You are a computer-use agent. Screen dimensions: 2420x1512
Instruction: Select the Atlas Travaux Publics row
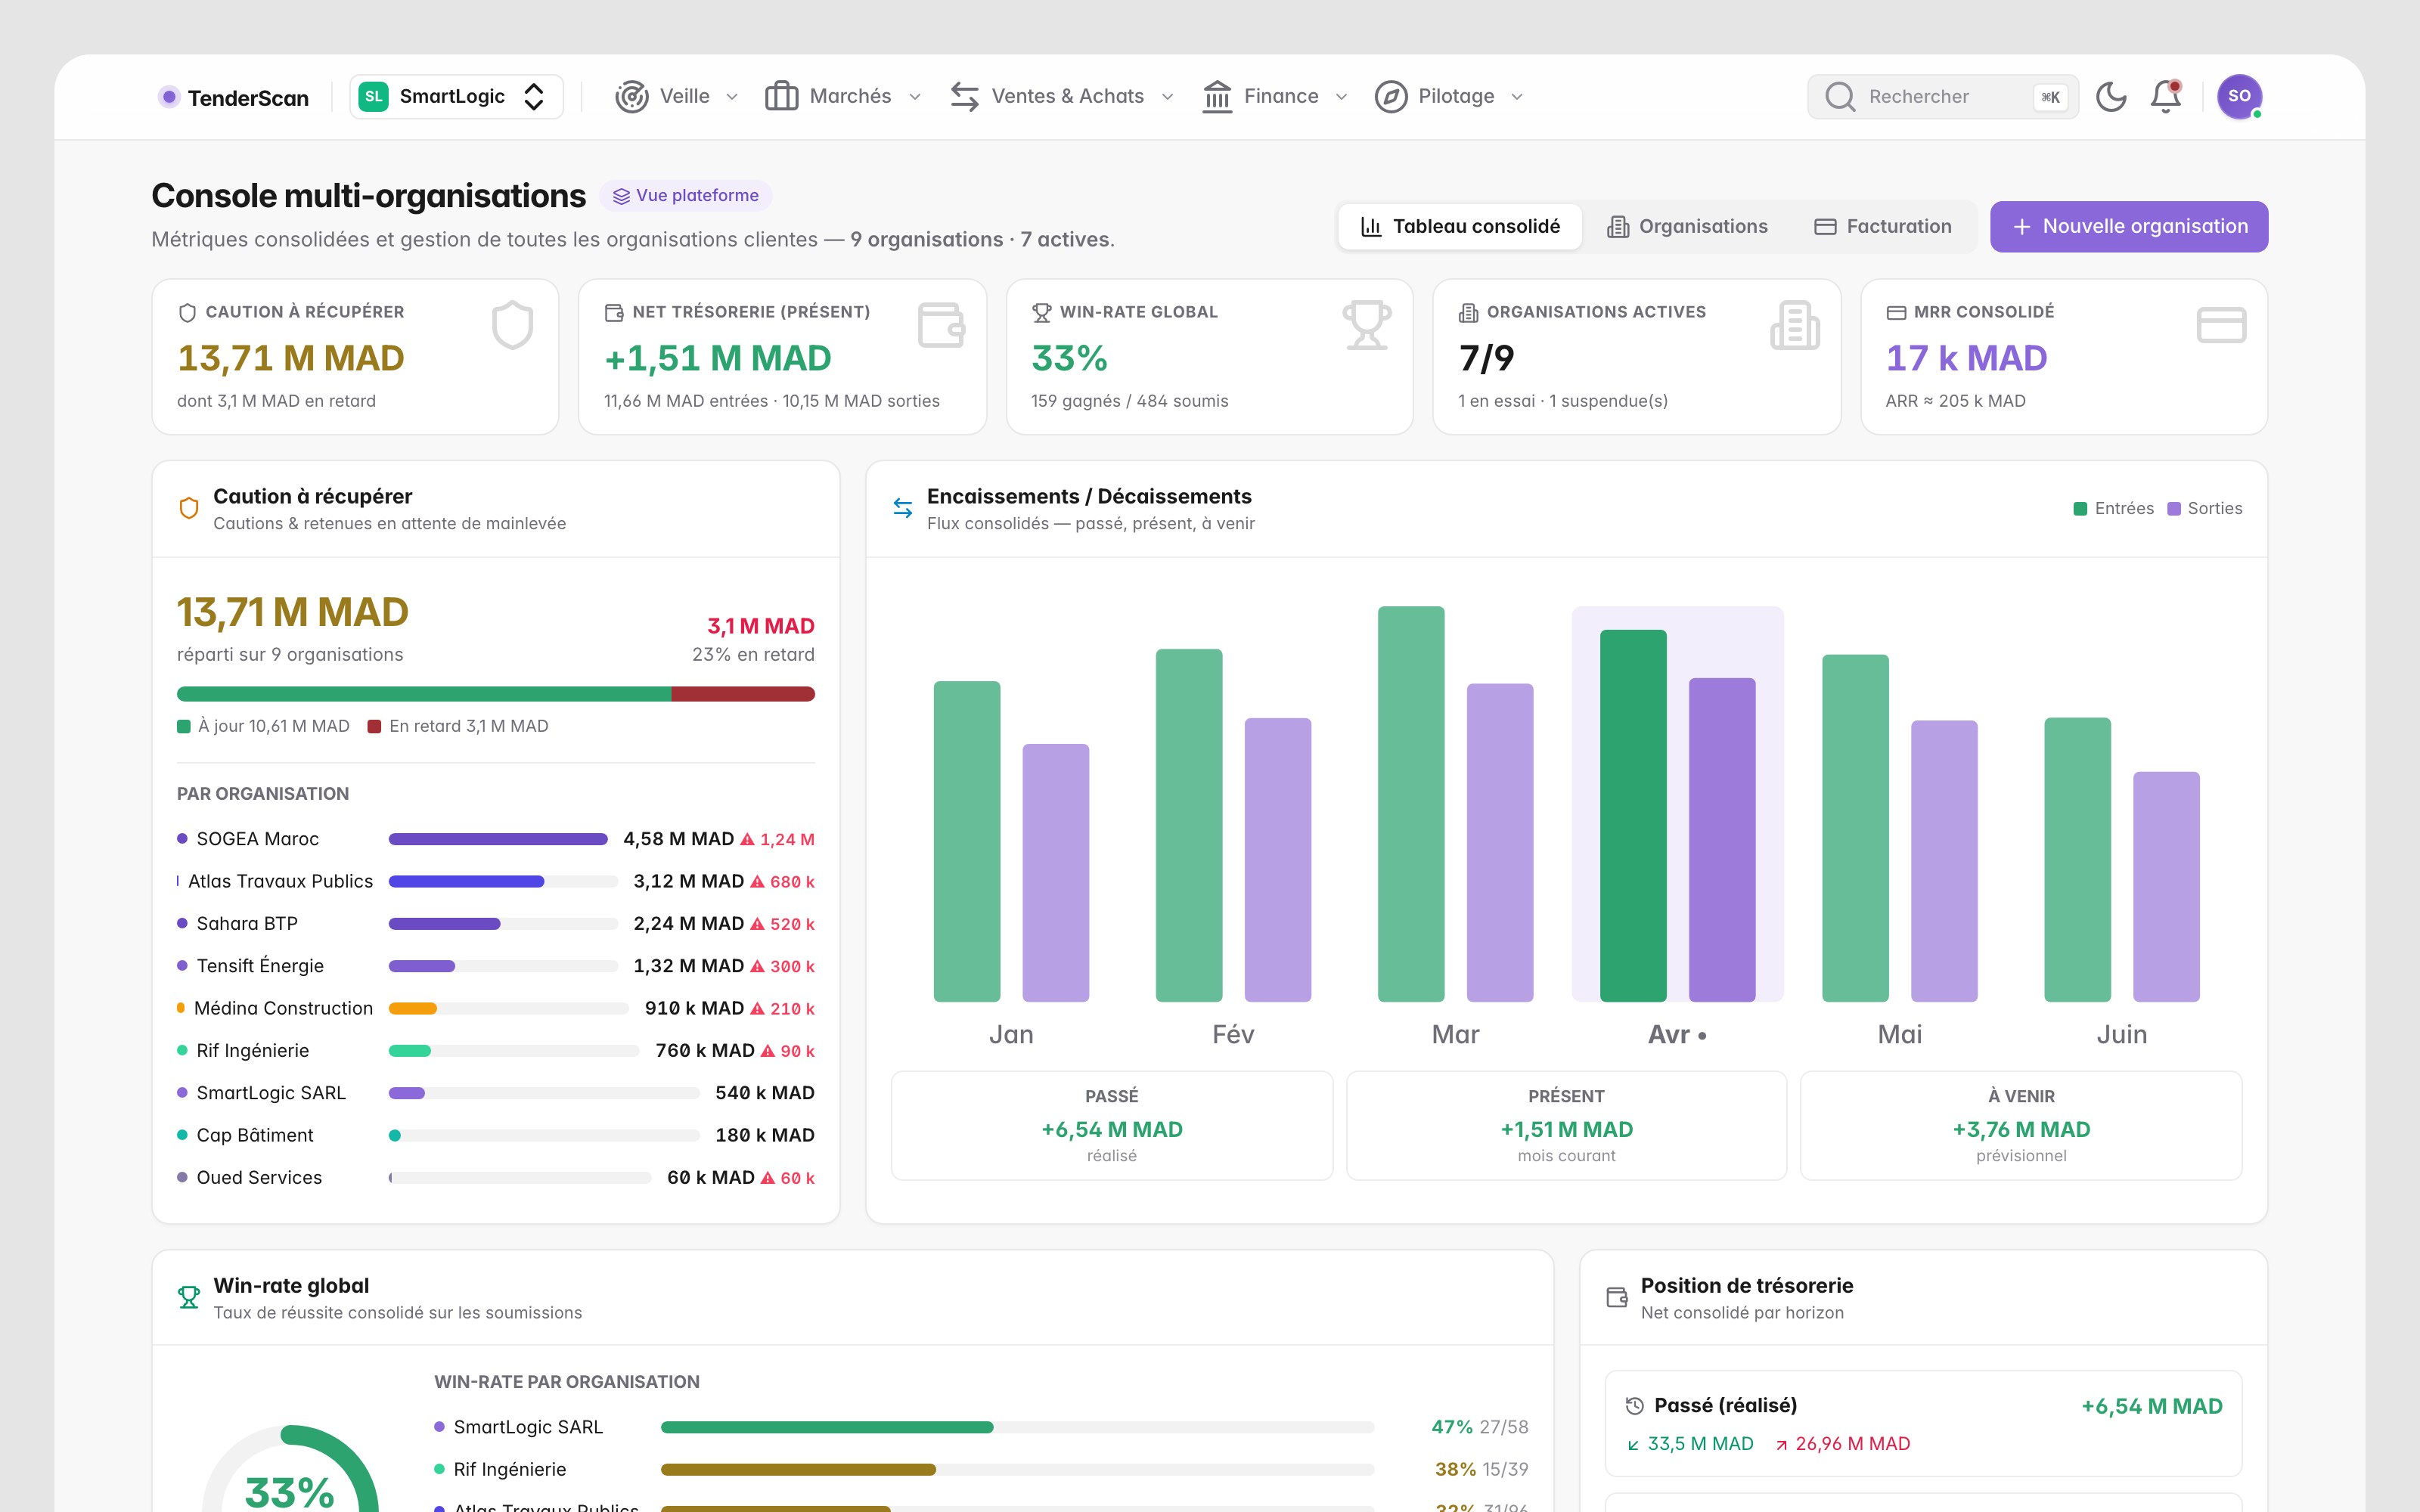496,881
